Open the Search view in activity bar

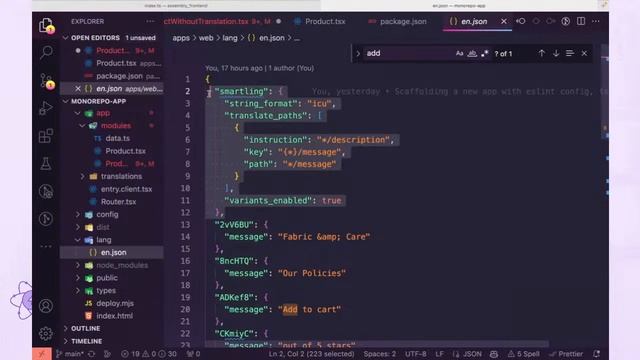tap(46, 53)
